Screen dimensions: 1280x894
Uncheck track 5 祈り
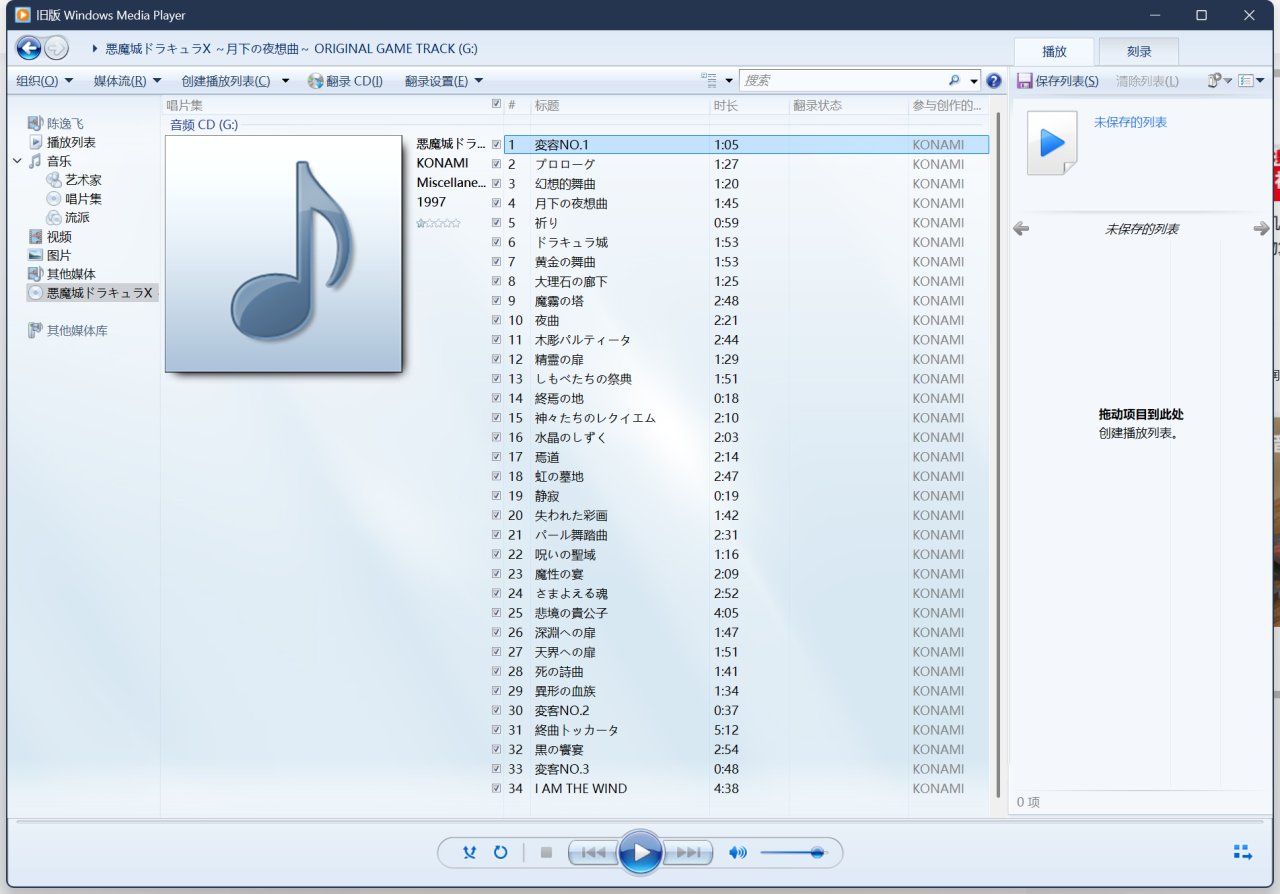496,223
